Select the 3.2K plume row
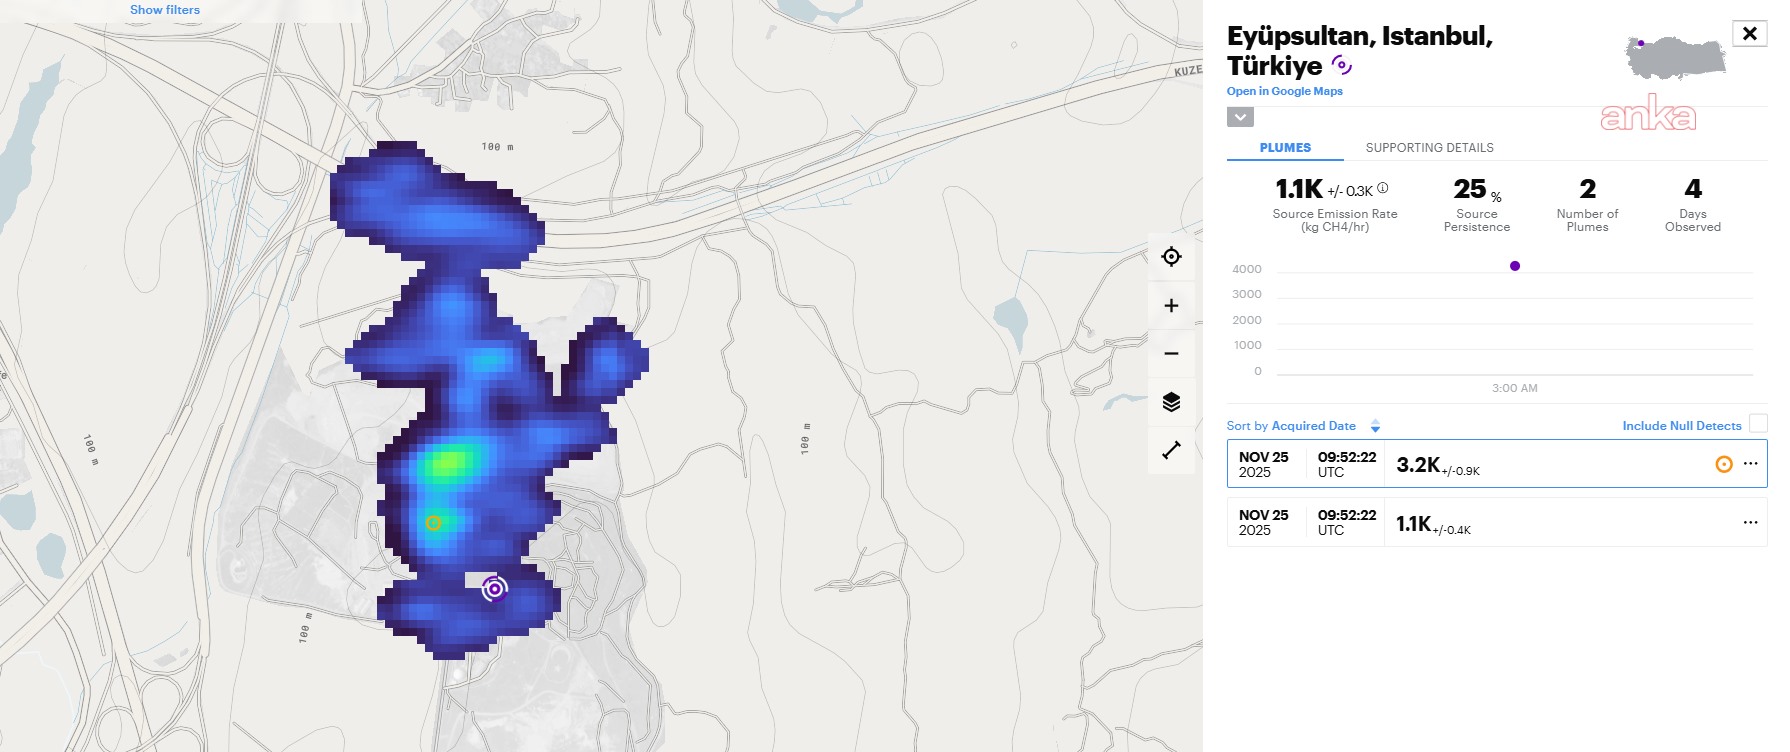This screenshot has height=752, width=1790. (1497, 464)
